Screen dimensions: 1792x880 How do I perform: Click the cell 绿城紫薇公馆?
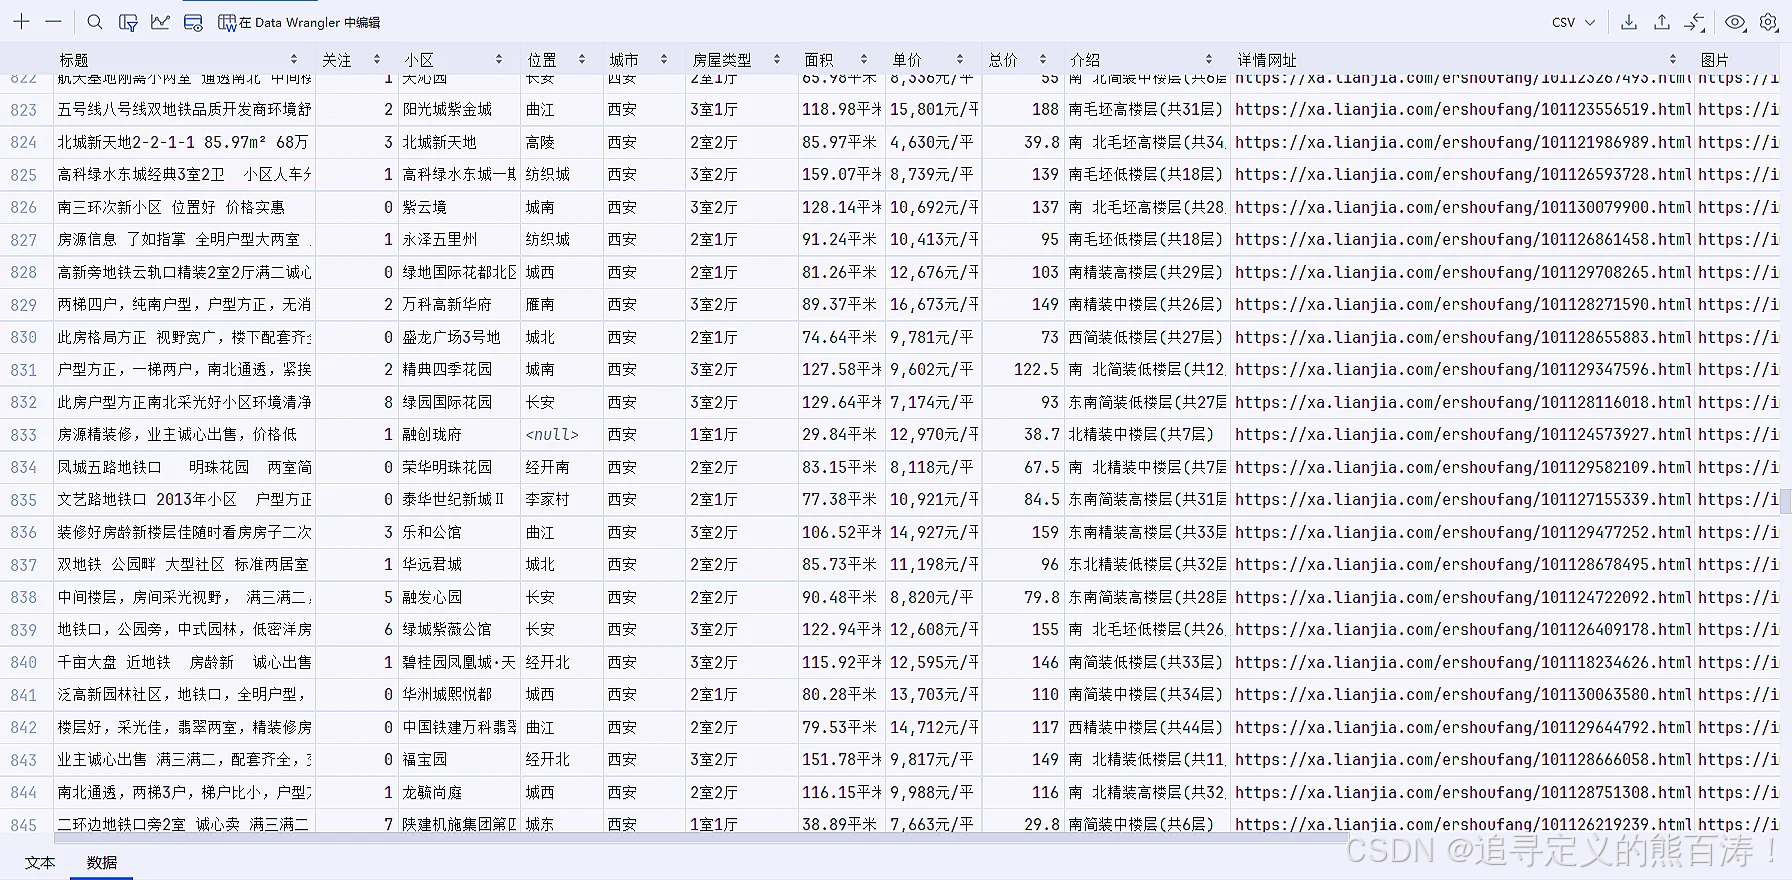point(459,630)
